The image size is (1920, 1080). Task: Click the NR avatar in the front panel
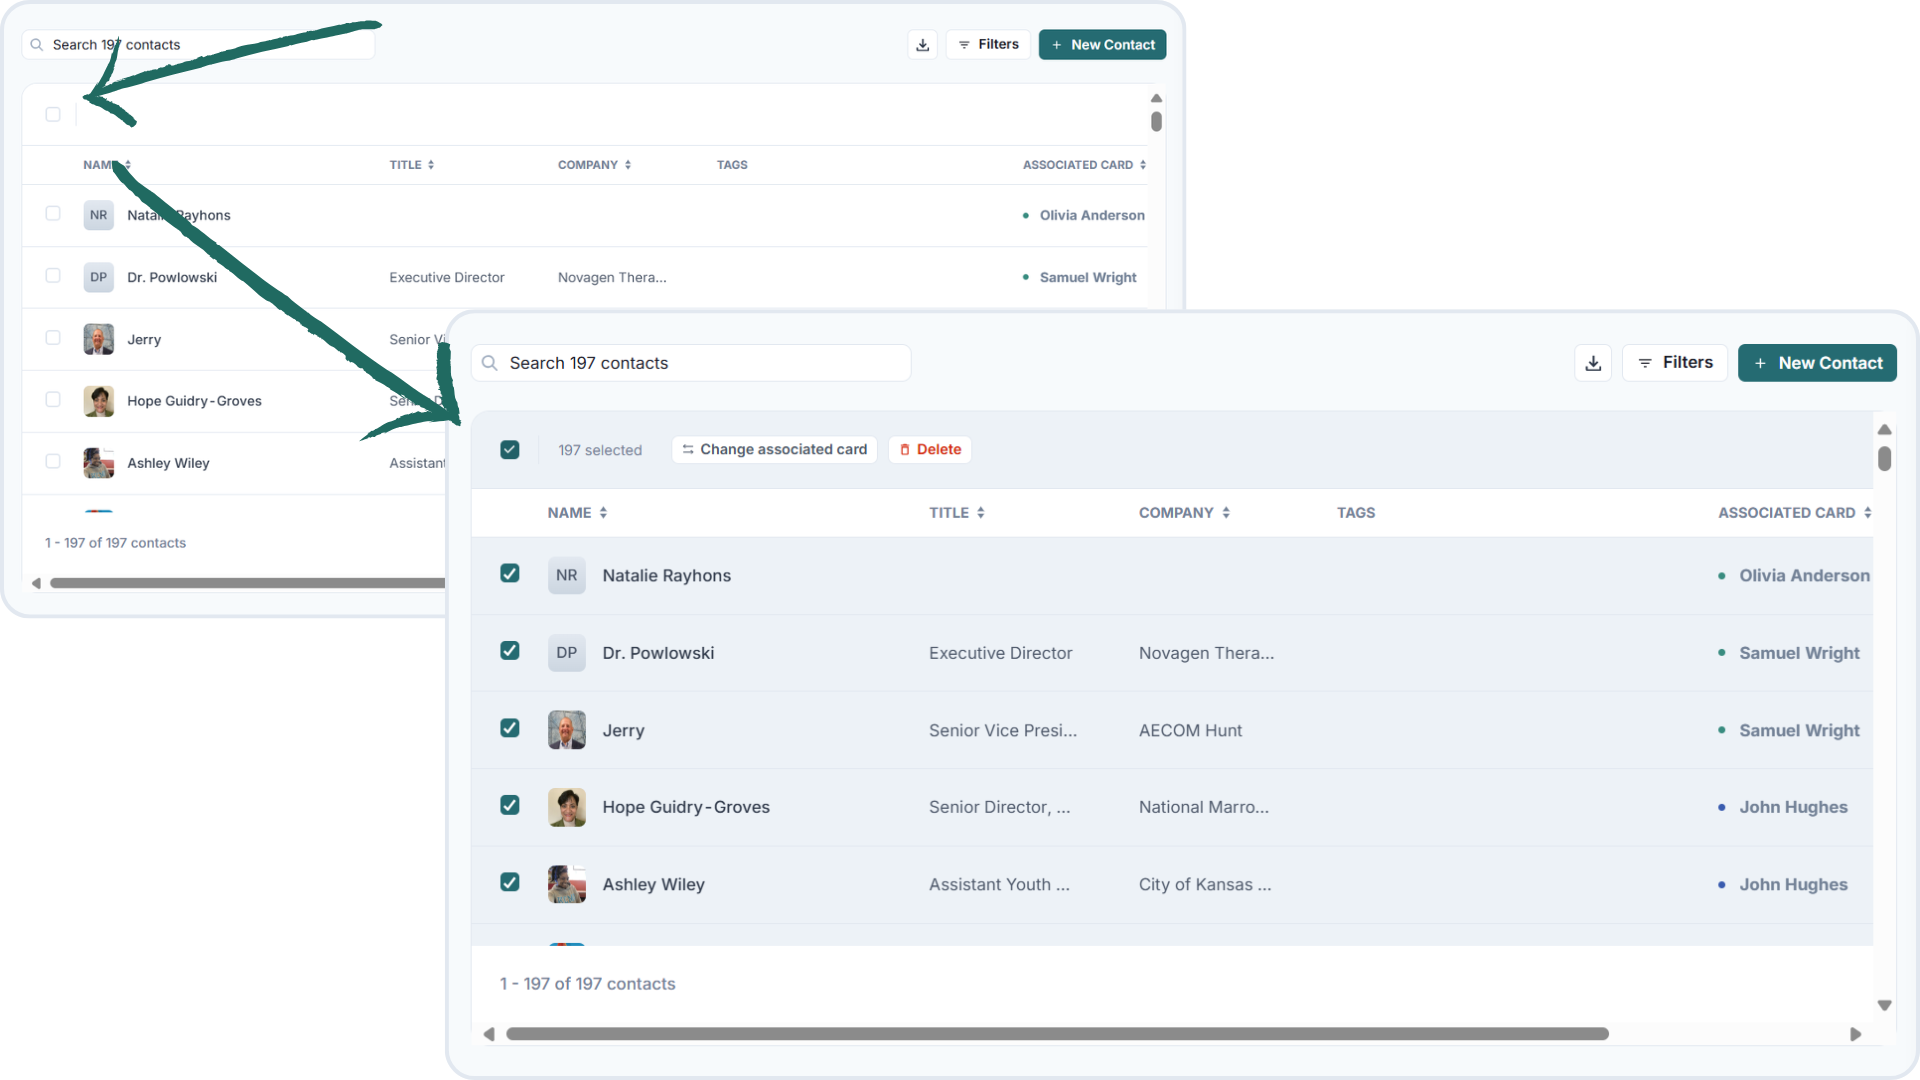tap(567, 575)
